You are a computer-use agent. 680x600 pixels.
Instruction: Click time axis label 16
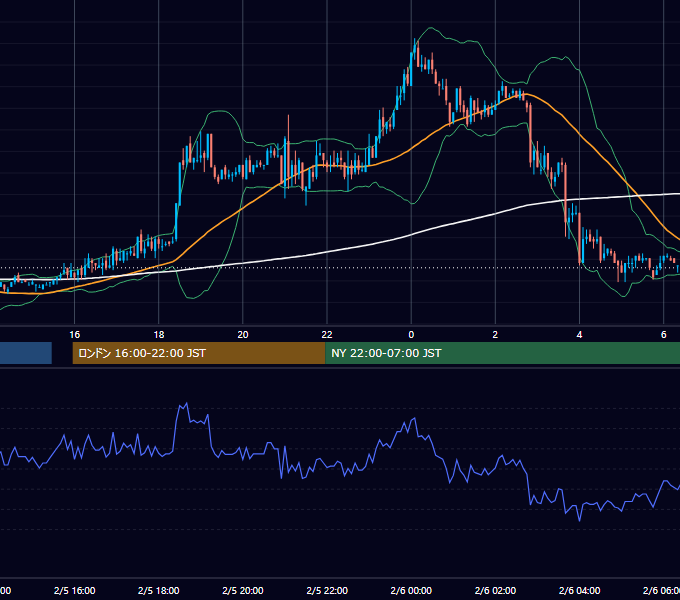(75, 335)
